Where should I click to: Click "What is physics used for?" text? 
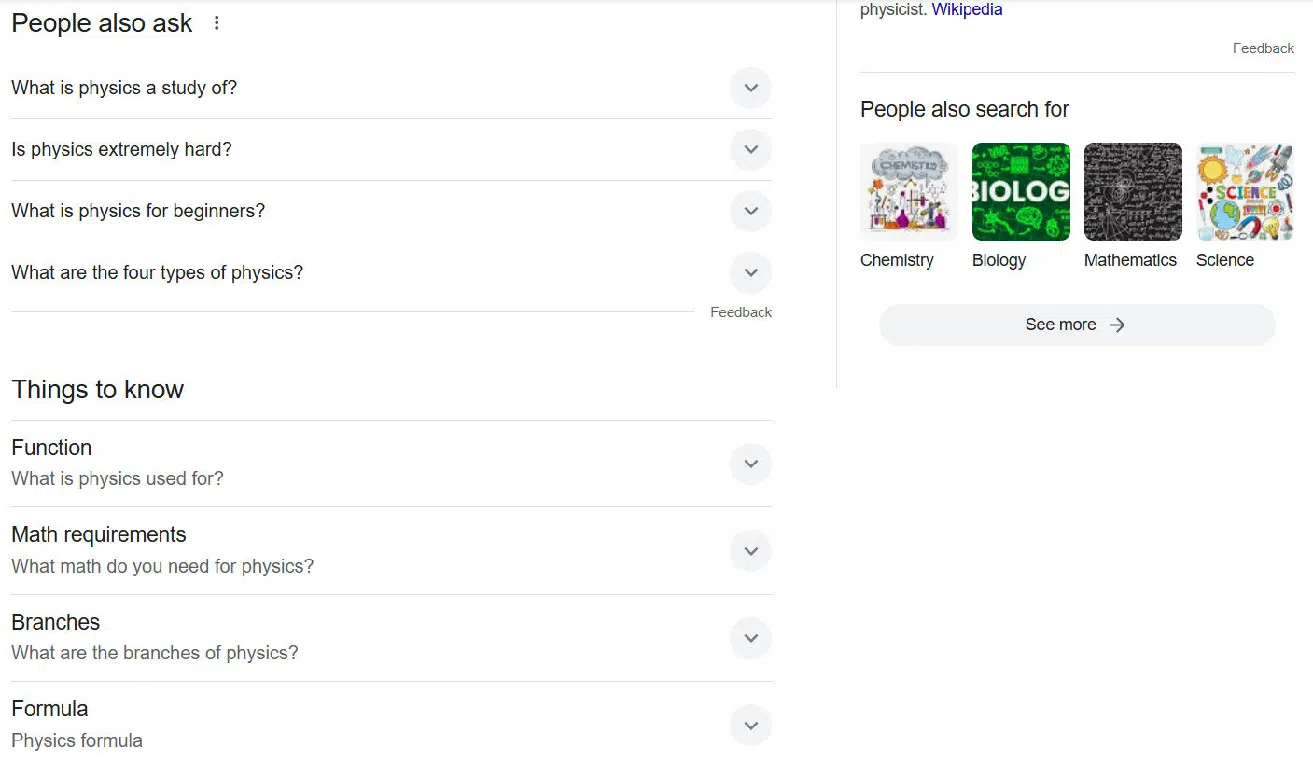tap(117, 479)
